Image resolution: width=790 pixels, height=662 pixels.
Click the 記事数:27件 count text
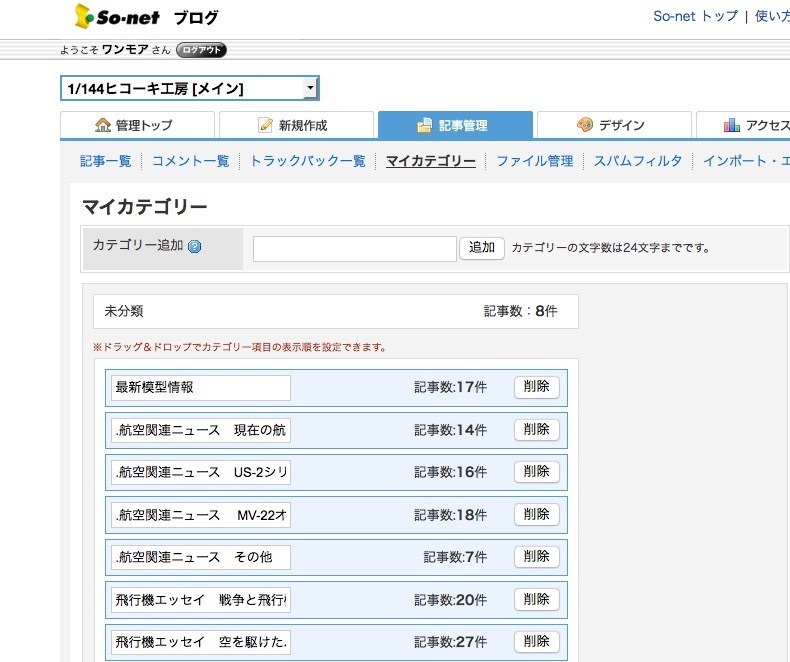click(450, 642)
